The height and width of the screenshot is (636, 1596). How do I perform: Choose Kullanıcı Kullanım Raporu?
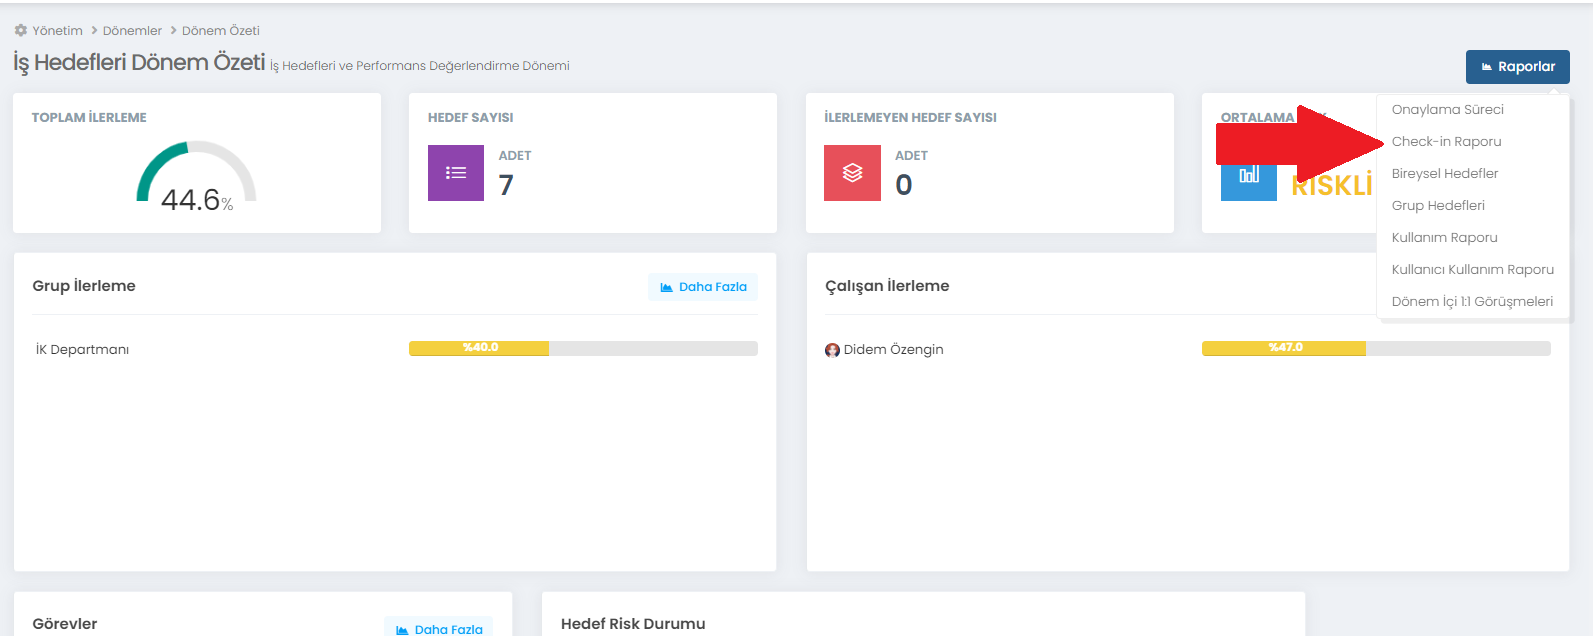pyautogui.click(x=1472, y=270)
